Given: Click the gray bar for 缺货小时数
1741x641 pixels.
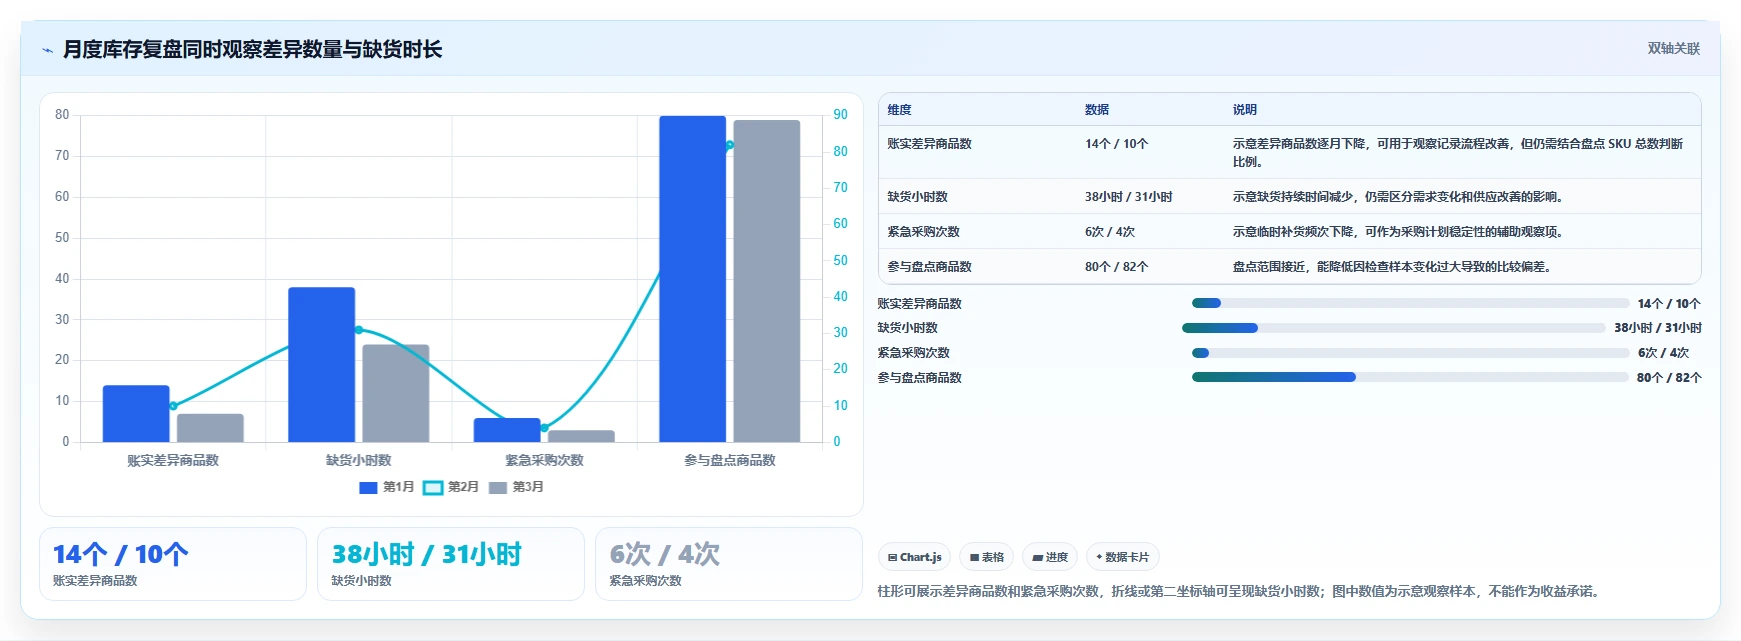Looking at the screenshot, I should point(396,393).
